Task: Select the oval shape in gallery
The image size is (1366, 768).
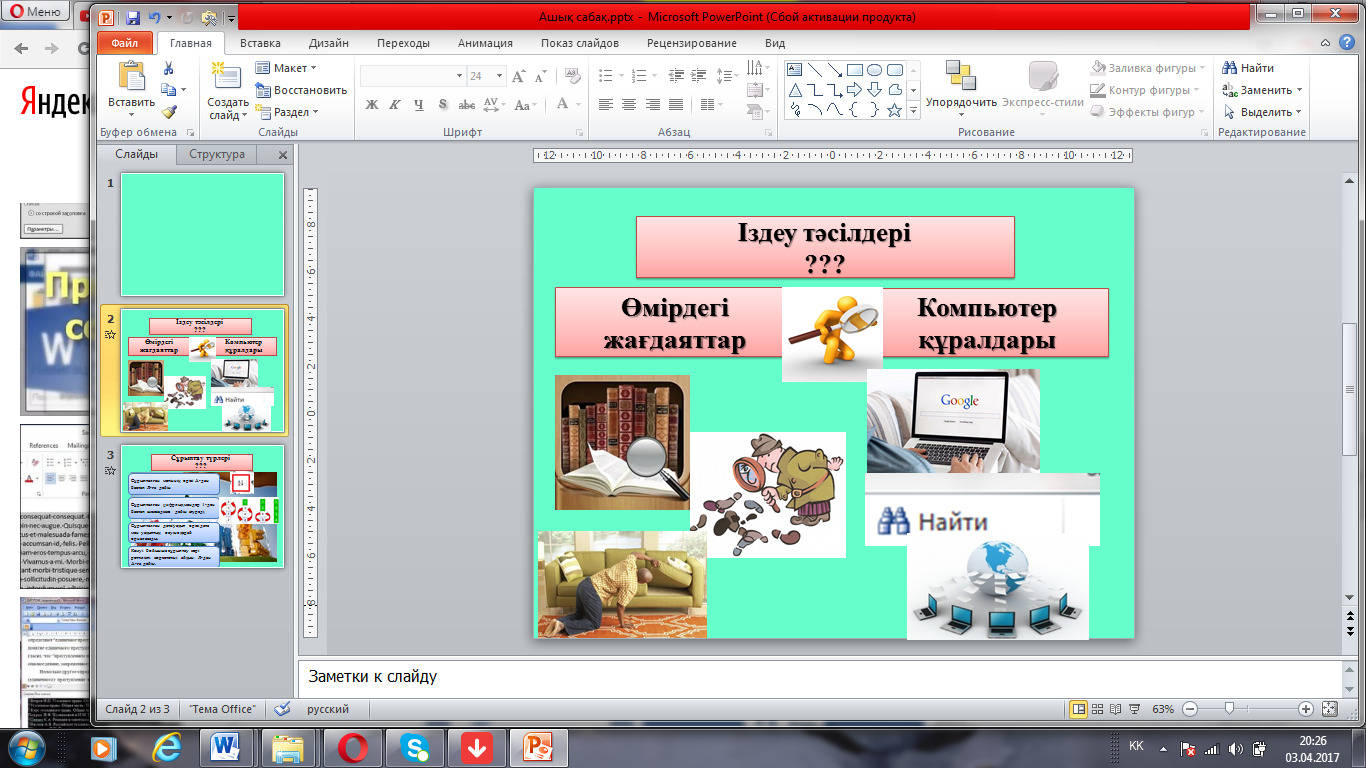Action: click(x=875, y=70)
